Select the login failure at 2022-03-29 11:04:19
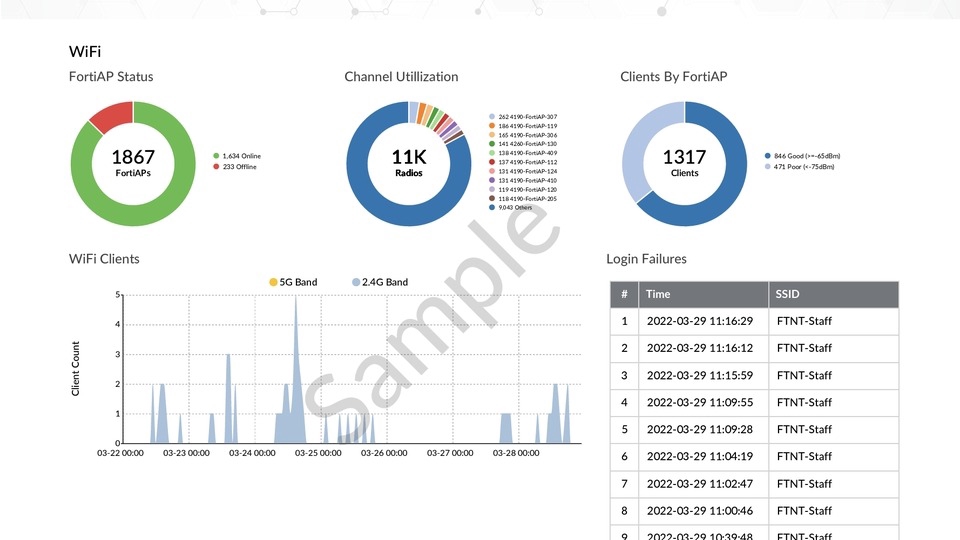960x540 pixels. [700, 457]
